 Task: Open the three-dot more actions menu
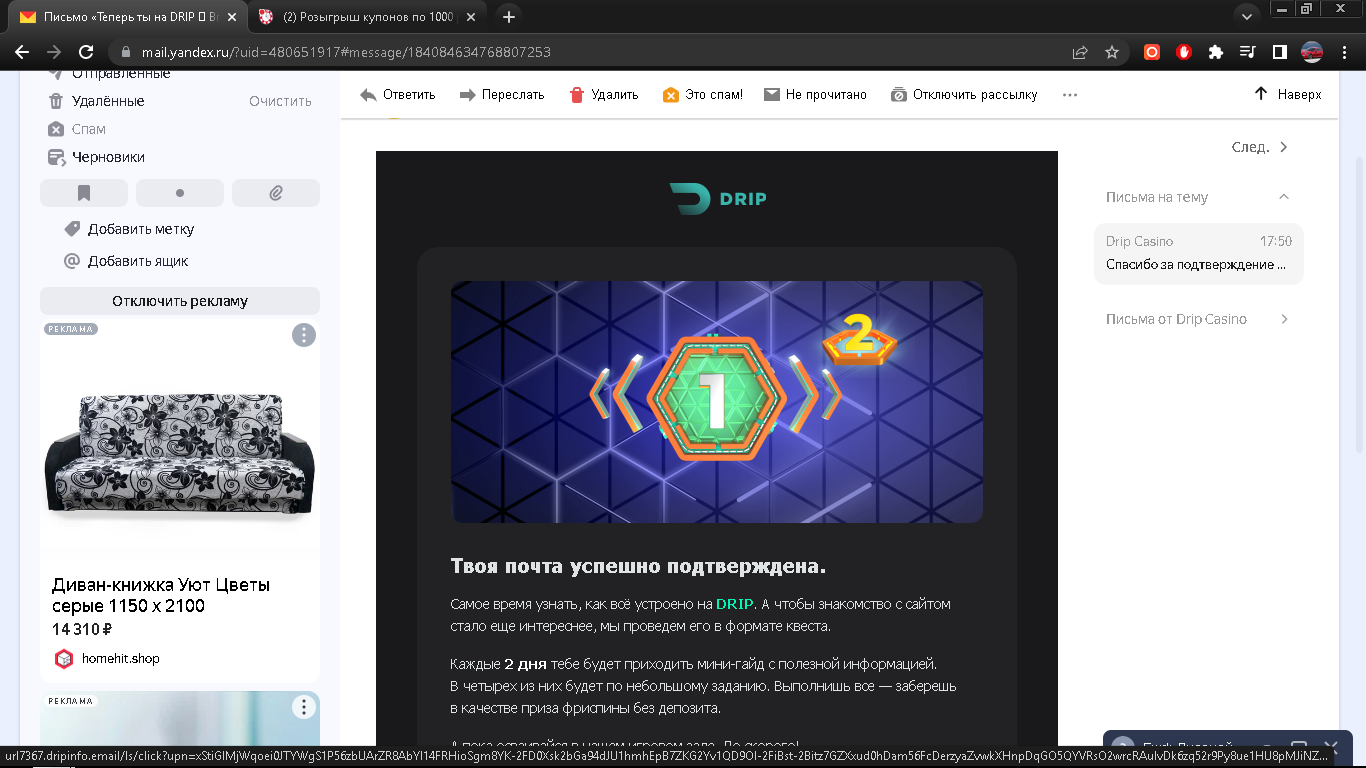pos(1070,95)
